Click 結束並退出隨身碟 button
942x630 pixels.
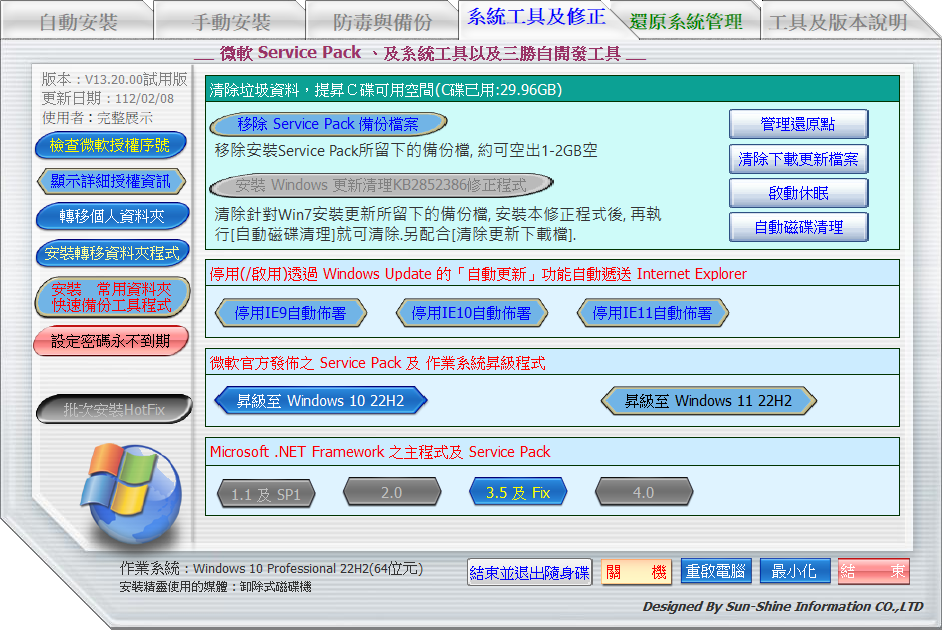[530, 572]
